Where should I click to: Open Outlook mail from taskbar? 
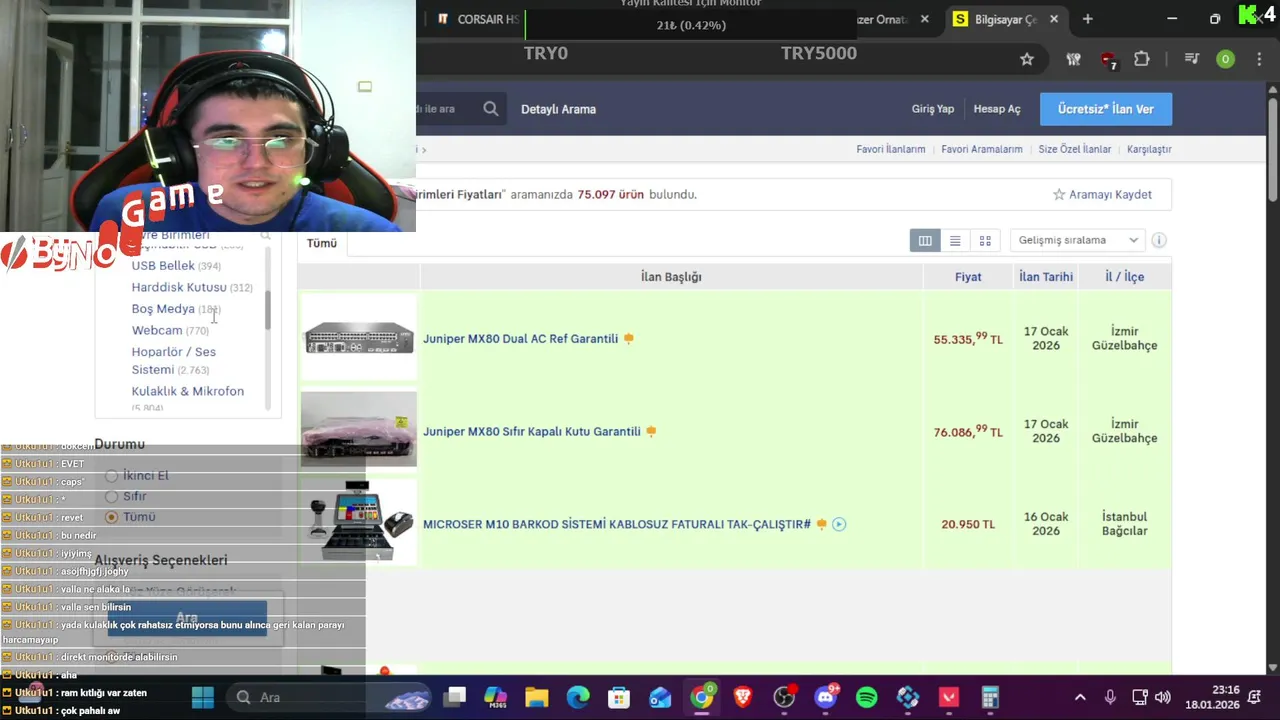coord(660,697)
